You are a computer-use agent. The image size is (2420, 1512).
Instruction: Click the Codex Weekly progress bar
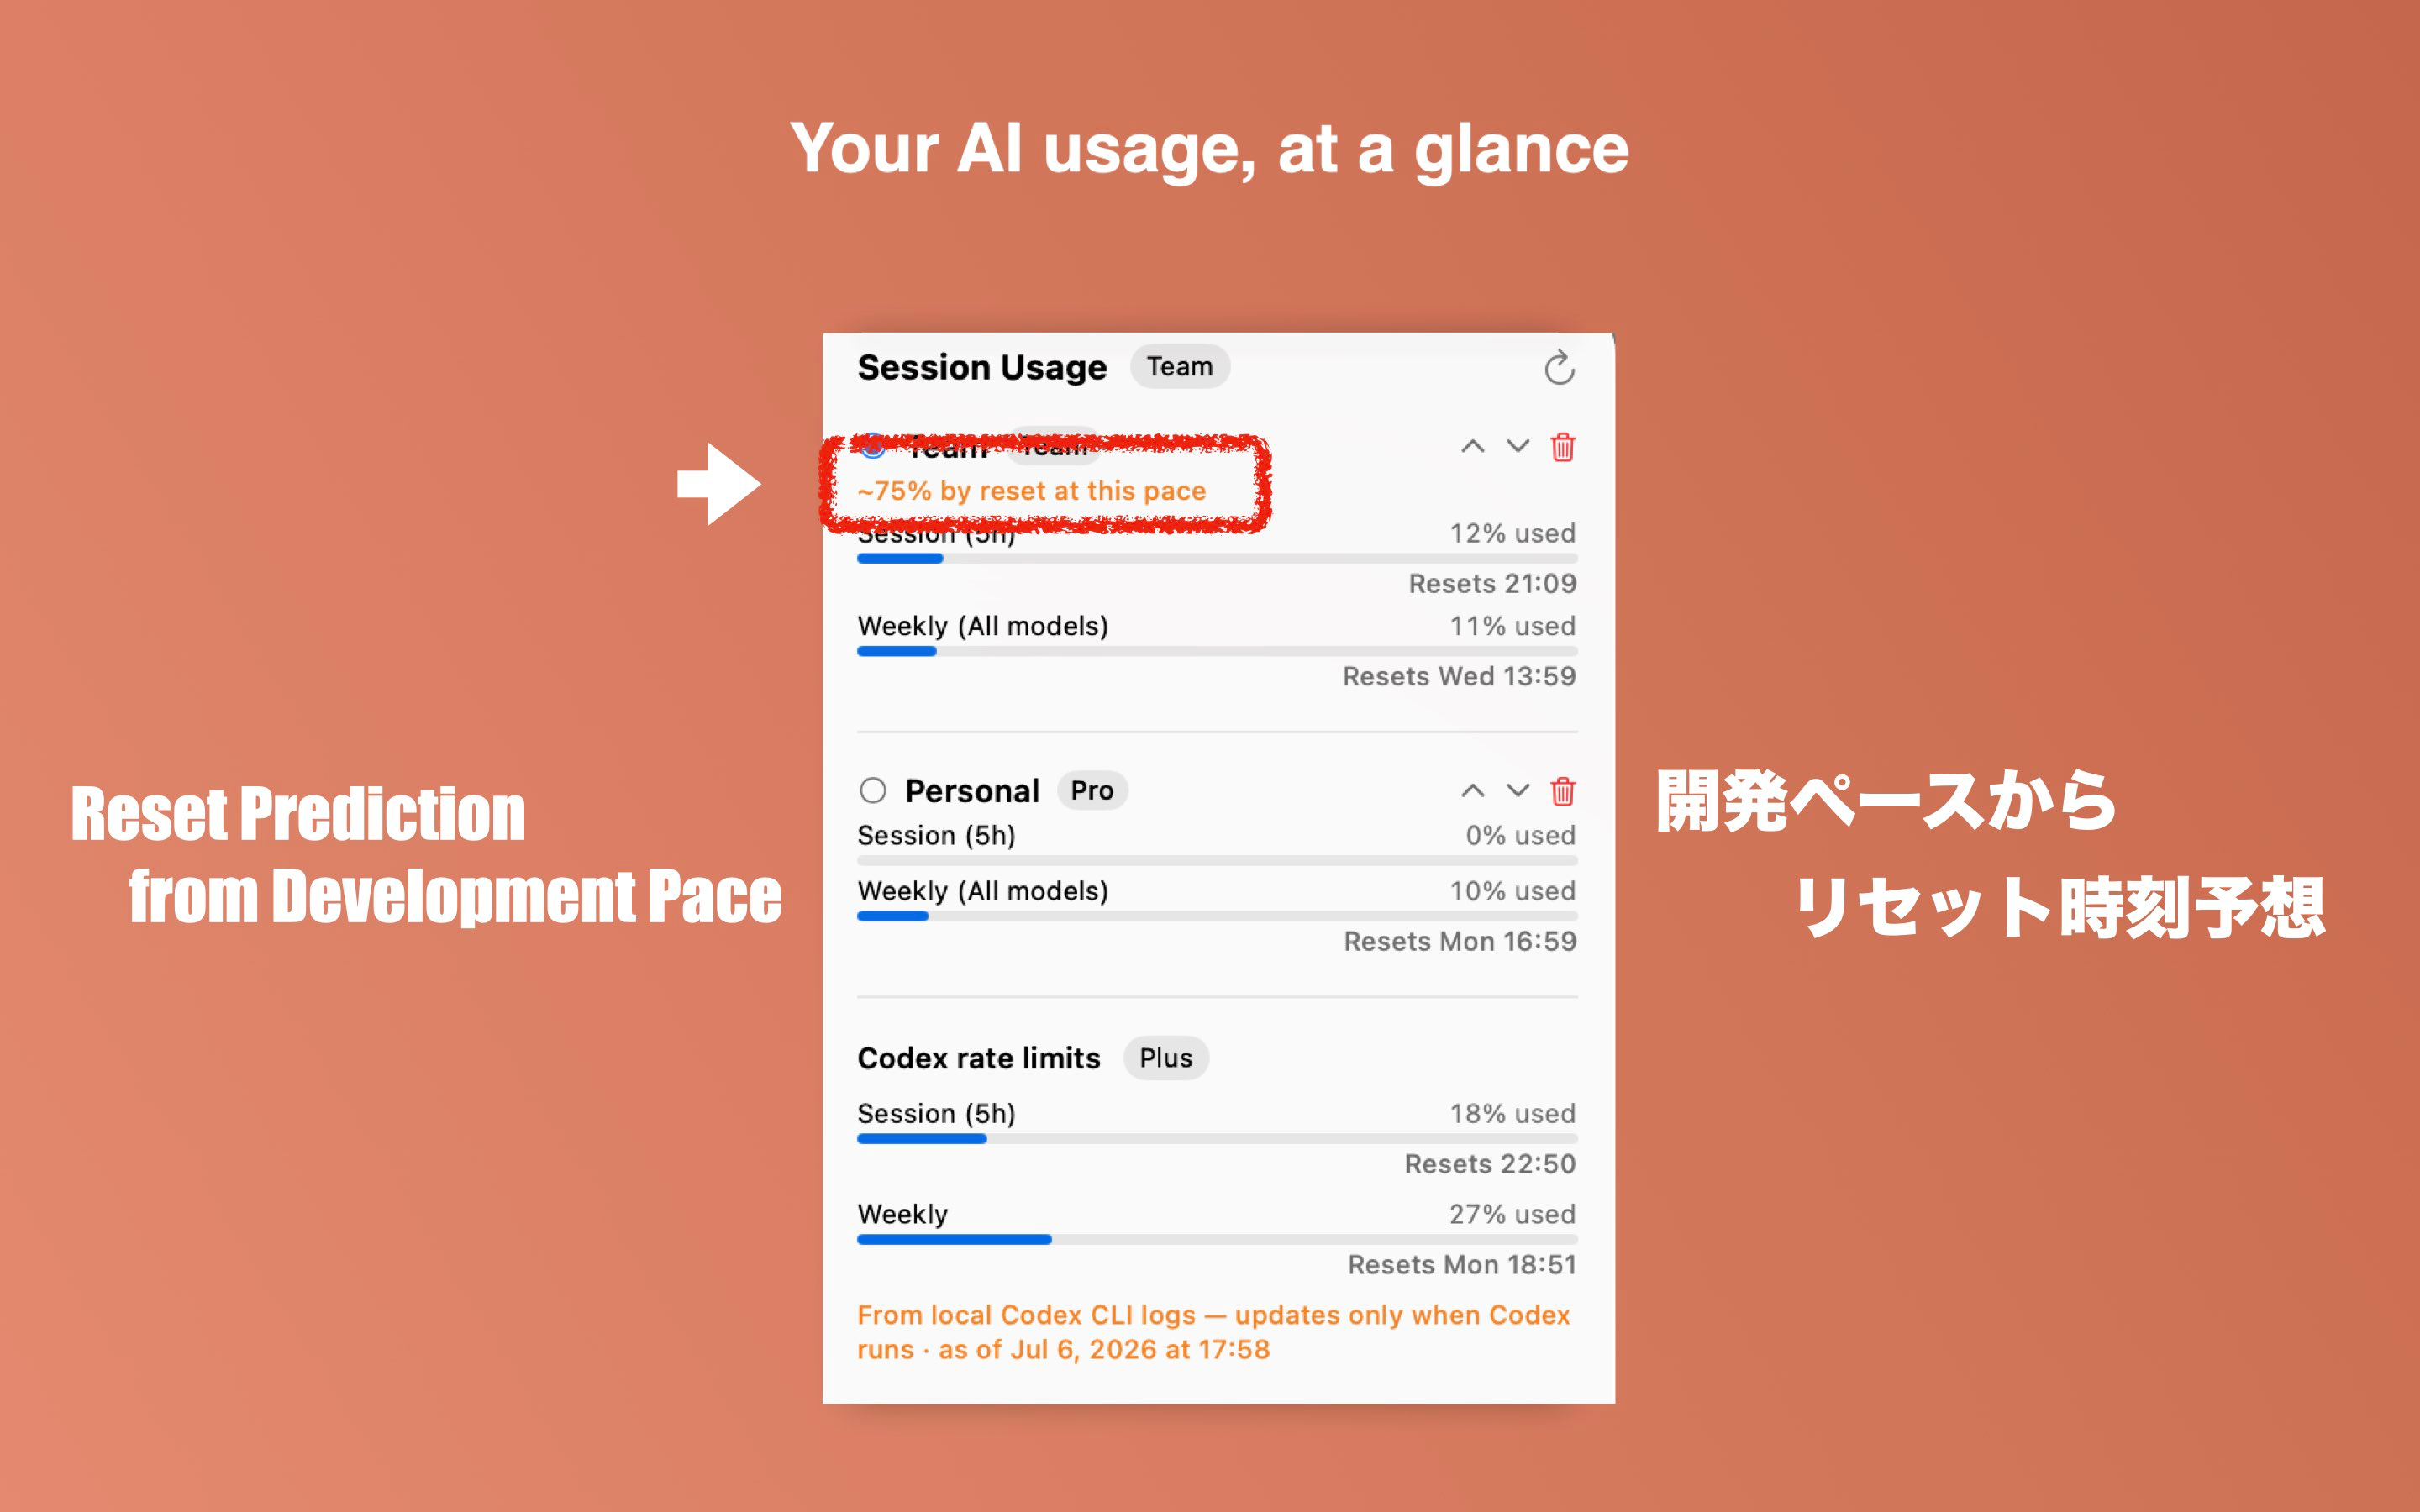[x=1217, y=1240]
